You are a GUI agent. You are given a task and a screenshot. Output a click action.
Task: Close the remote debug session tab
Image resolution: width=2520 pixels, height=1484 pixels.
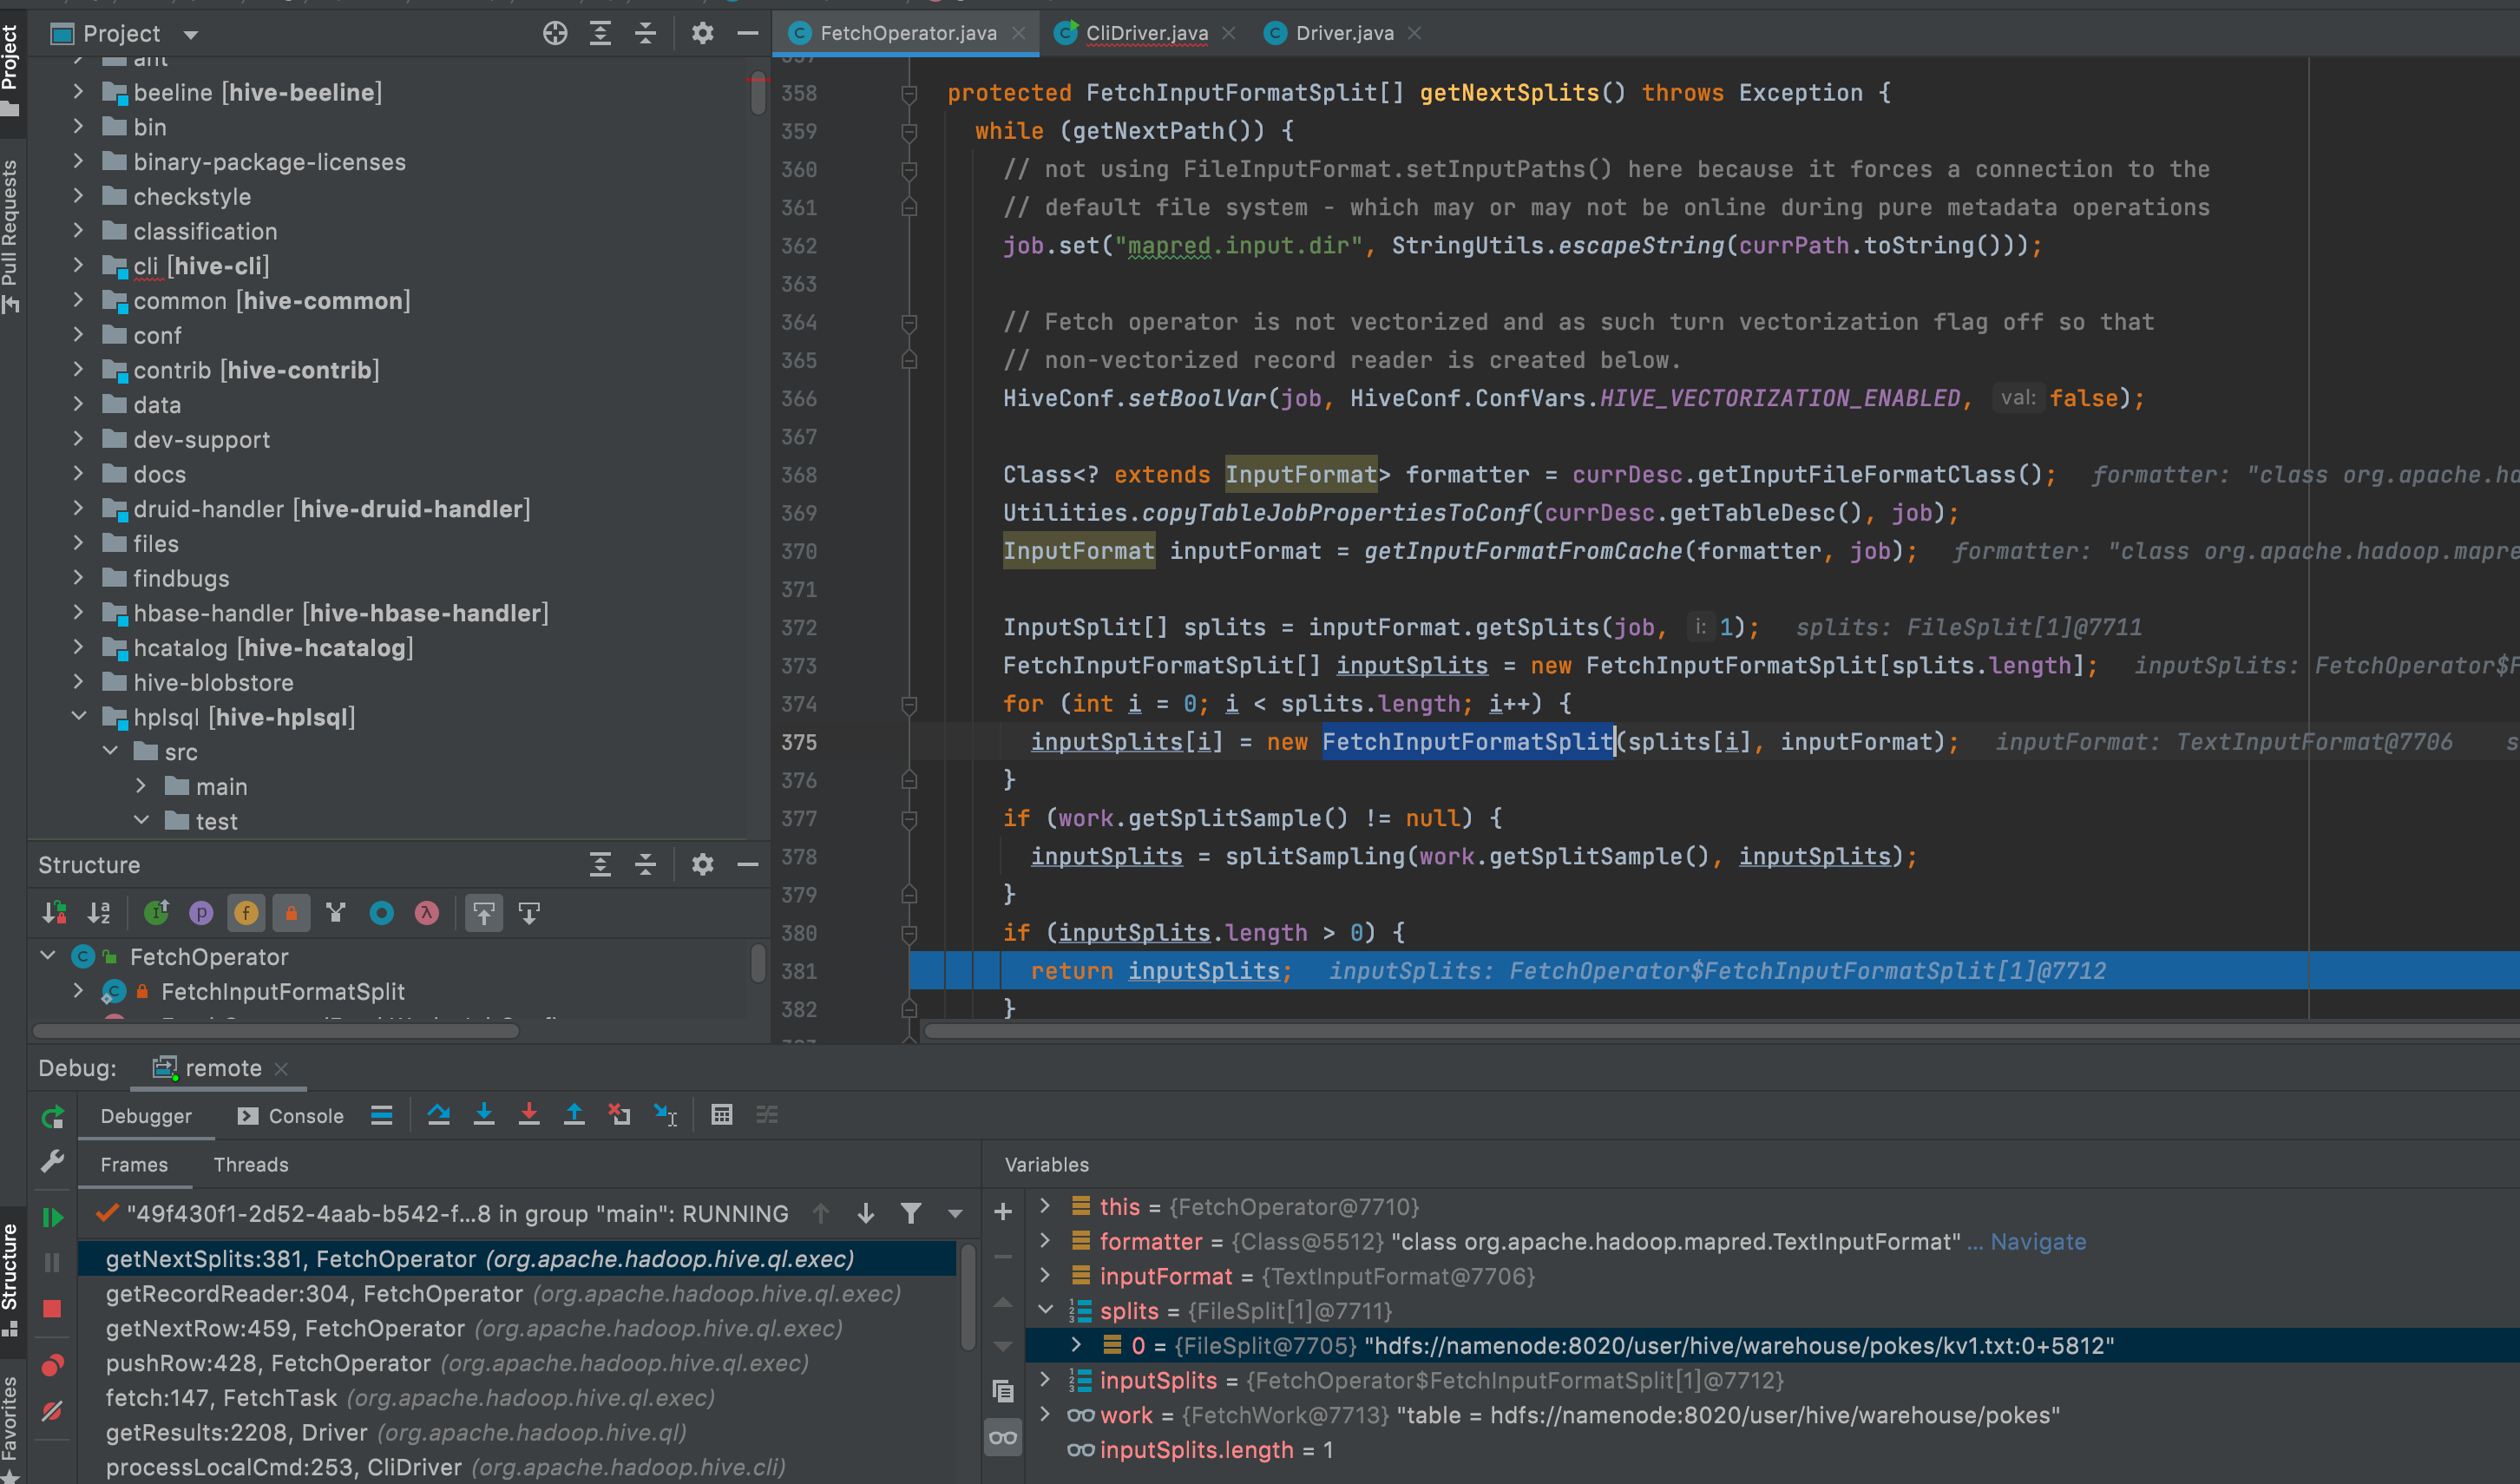click(x=281, y=1069)
